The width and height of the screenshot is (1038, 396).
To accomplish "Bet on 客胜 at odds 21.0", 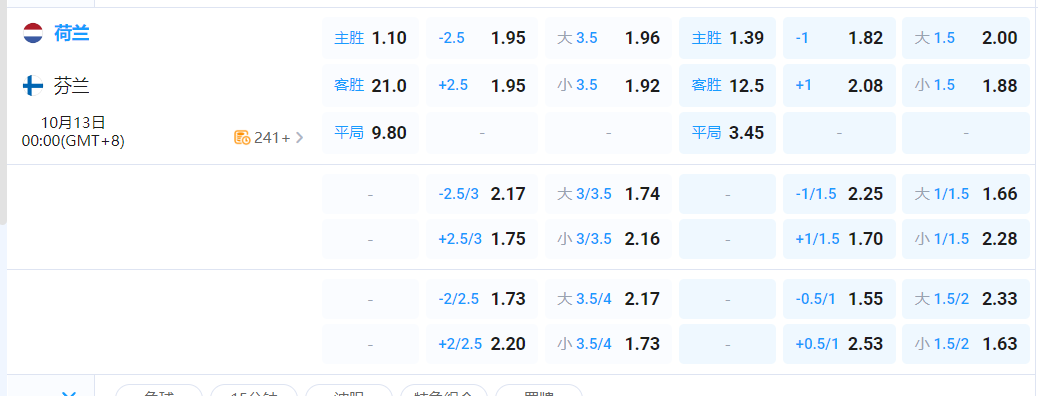I will click(370, 85).
